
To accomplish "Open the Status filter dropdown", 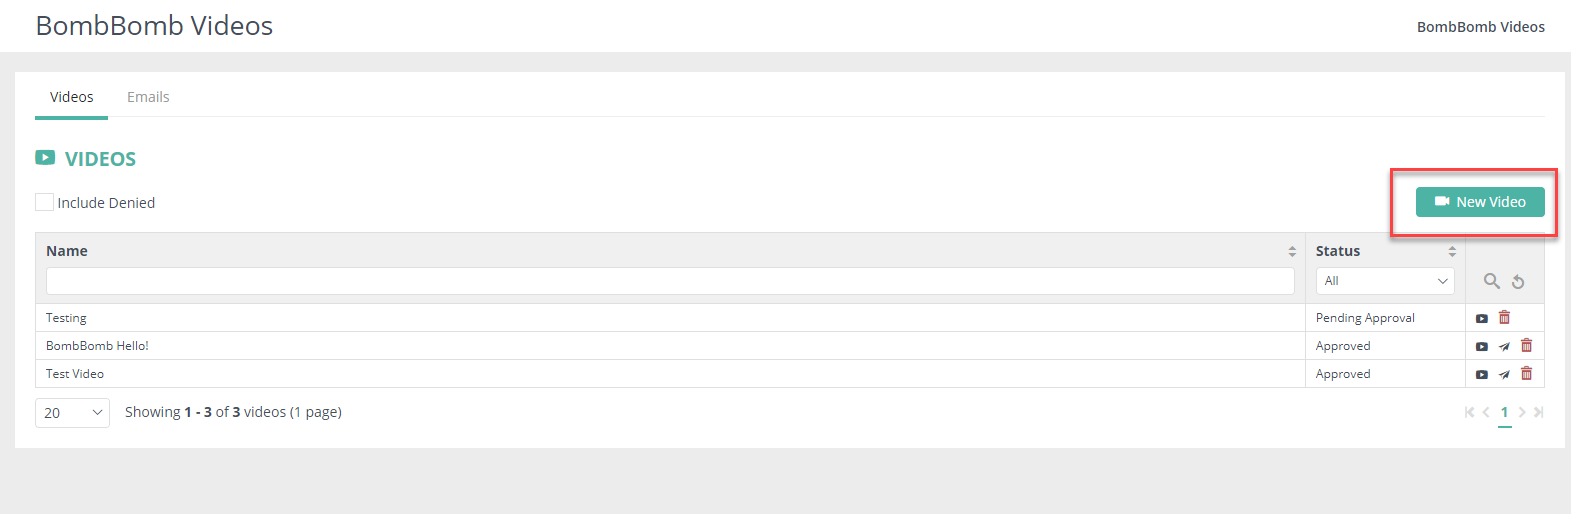I will [1385, 281].
